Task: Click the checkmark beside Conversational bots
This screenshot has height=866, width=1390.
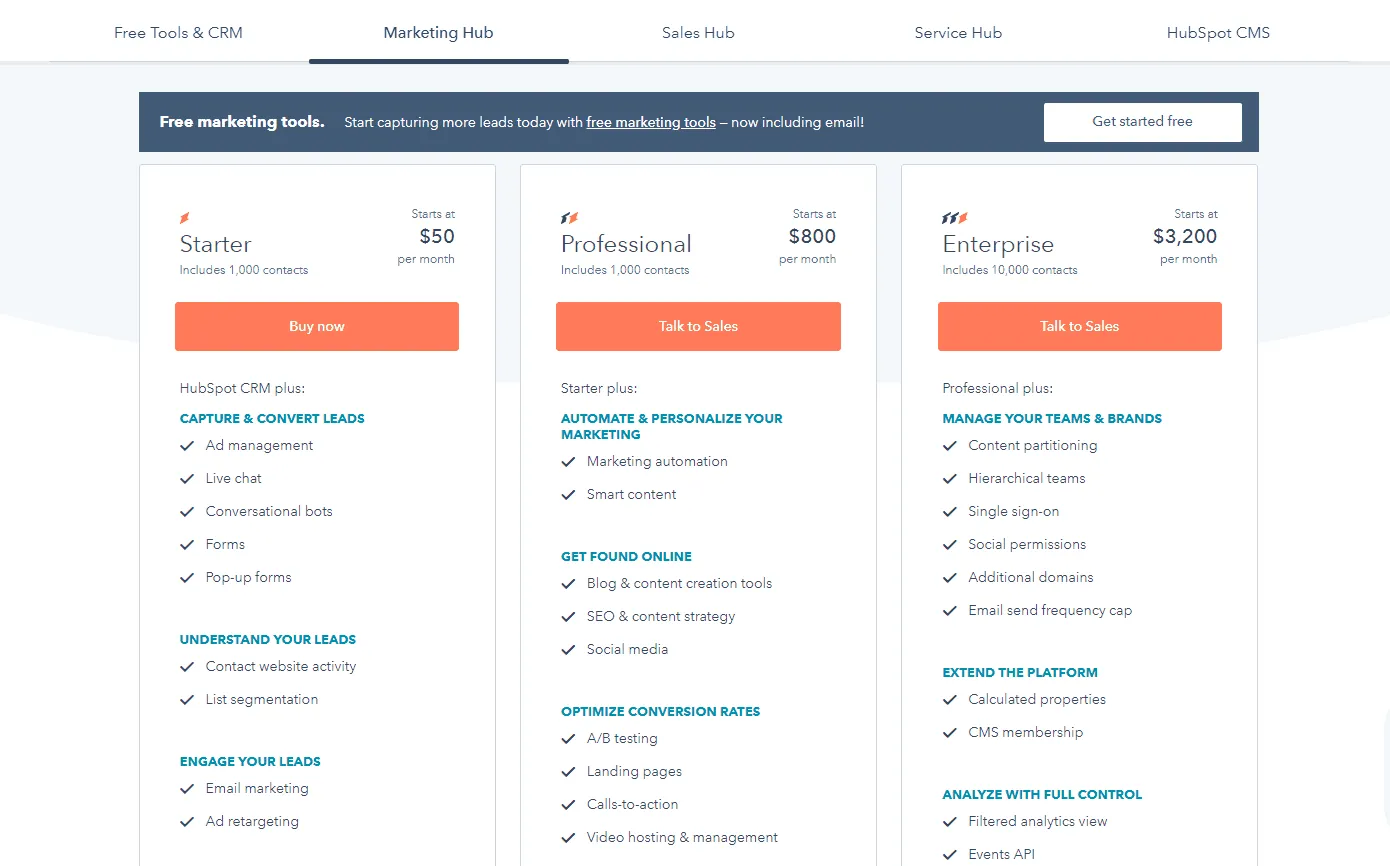Action: tap(187, 512)
